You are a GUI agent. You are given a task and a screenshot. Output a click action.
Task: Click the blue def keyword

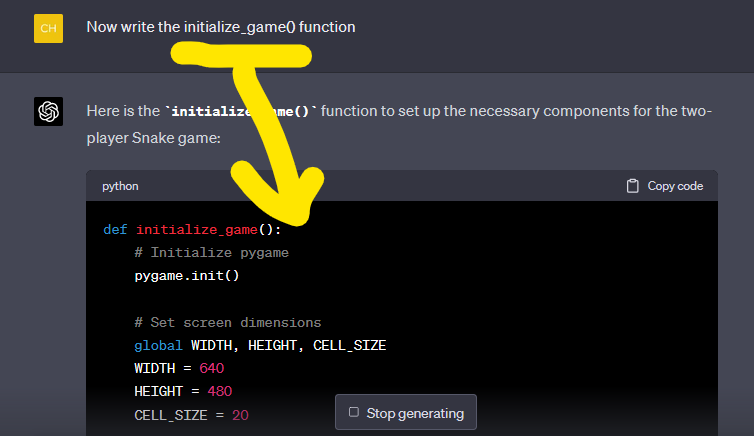[x=115, y=229]
